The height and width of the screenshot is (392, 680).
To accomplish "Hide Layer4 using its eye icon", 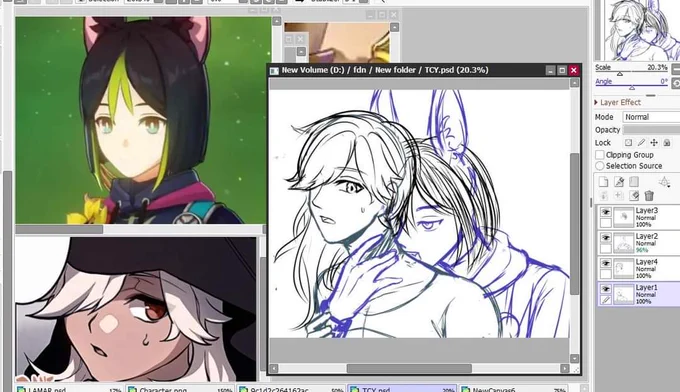I will pyautogui.click(x=605, y=263).
